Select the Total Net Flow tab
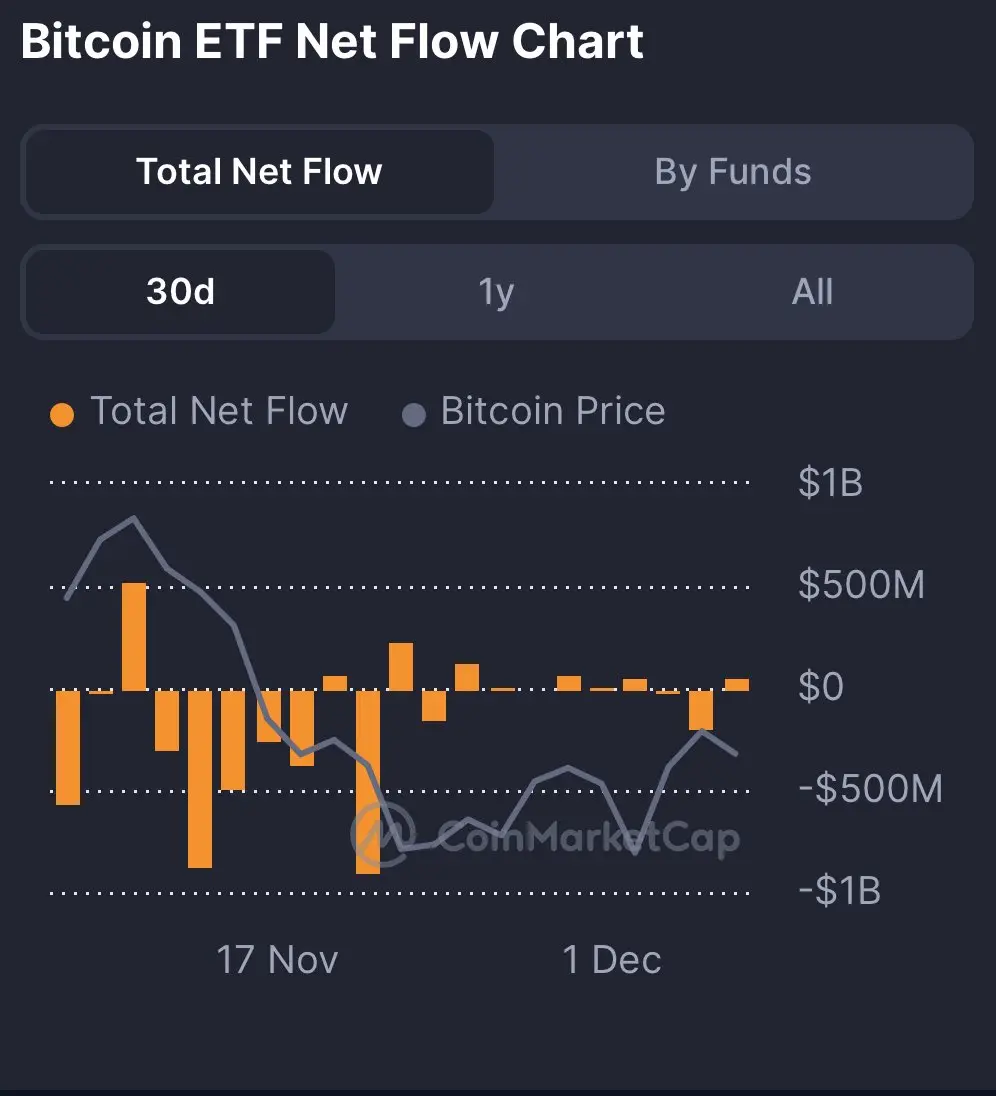This screenshot has width=996, height=1096. coord(259,172)
